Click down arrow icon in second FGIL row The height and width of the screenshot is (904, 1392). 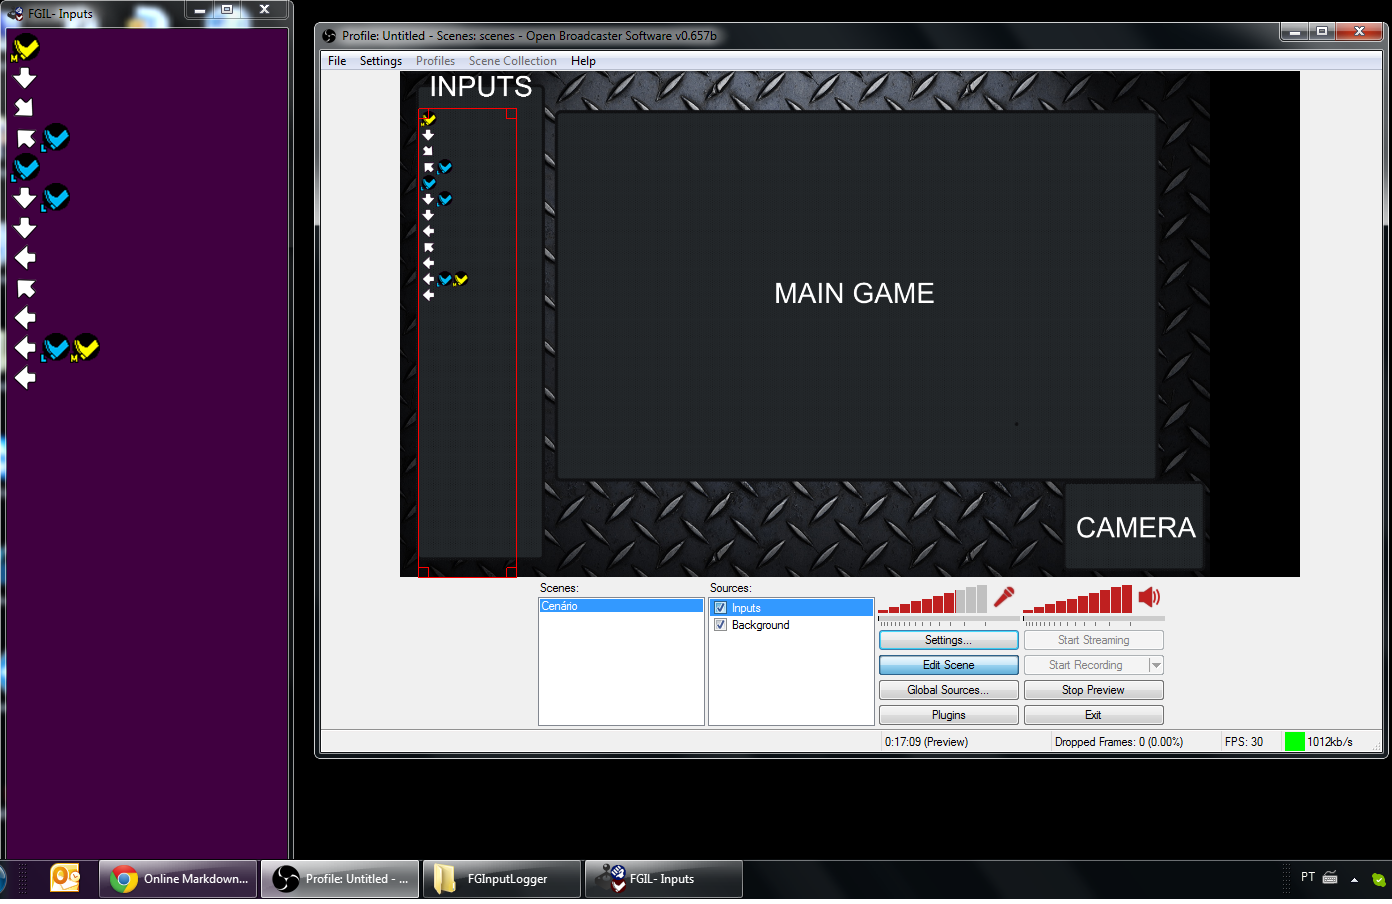click(x=25, y=77)
